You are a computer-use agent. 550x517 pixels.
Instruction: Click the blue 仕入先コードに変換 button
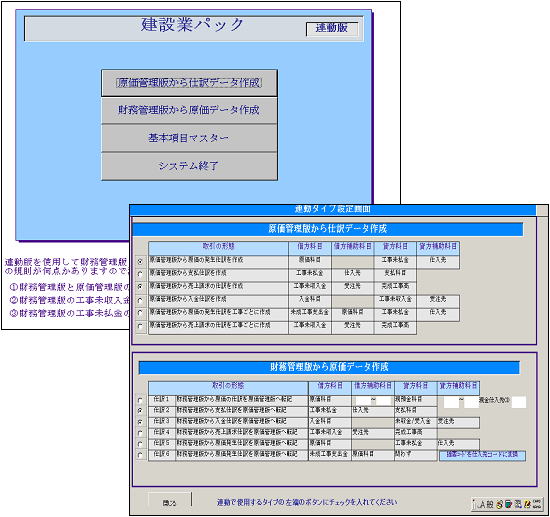point(482,455)
